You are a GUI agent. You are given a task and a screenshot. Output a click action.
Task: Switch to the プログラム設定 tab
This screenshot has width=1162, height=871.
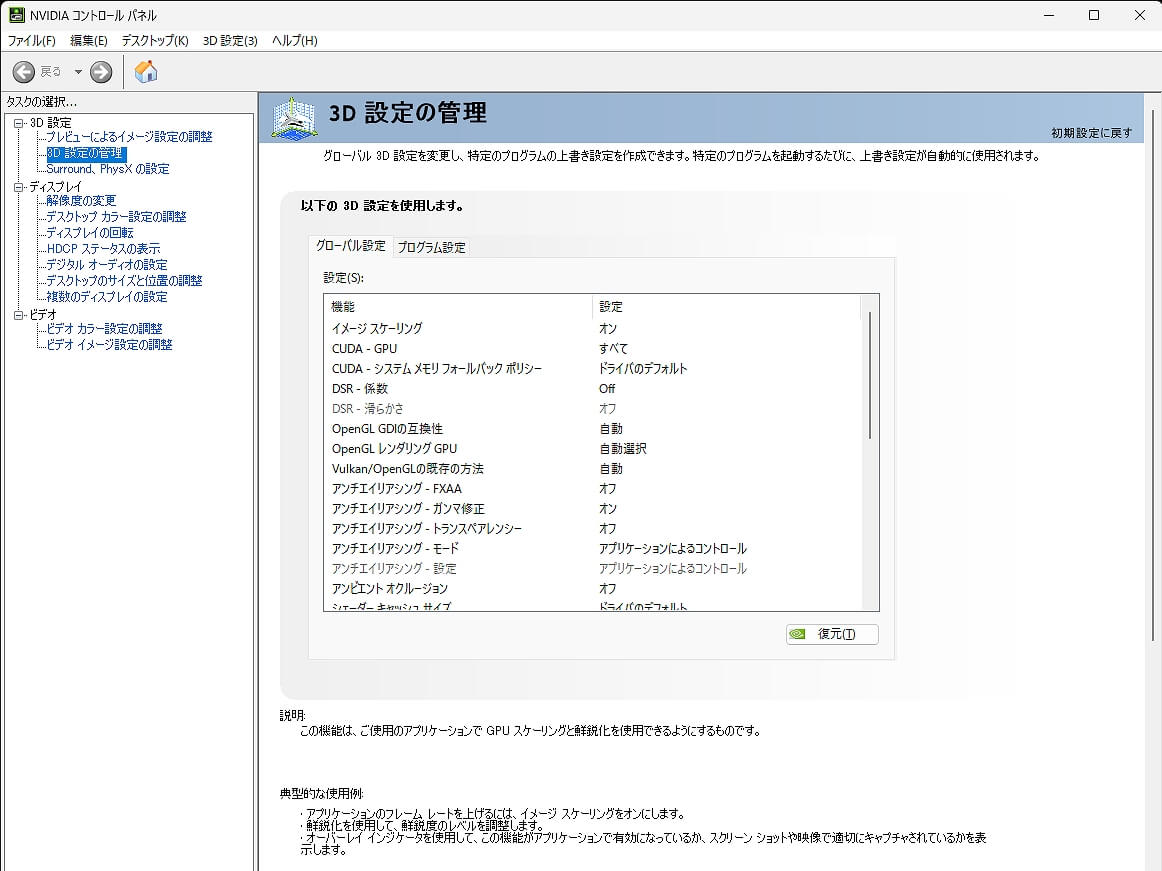point(432,246)
